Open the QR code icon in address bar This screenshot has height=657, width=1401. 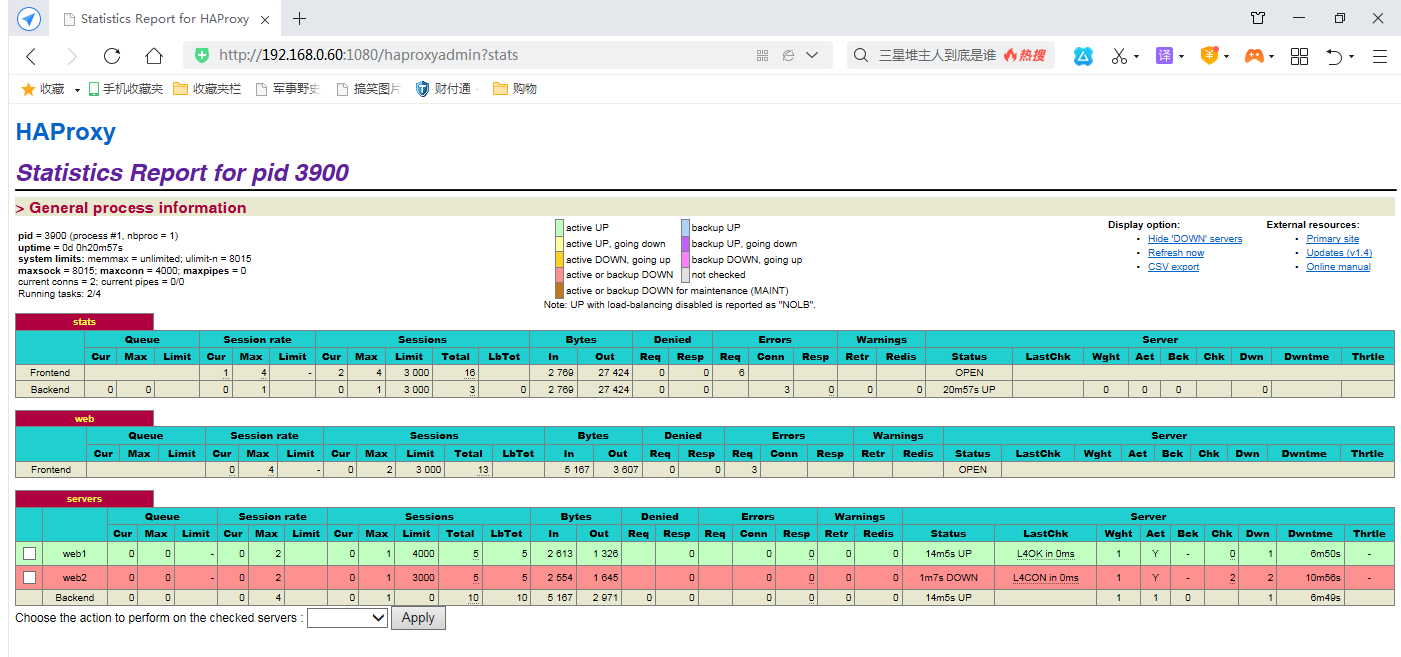(x=762, y=56)
